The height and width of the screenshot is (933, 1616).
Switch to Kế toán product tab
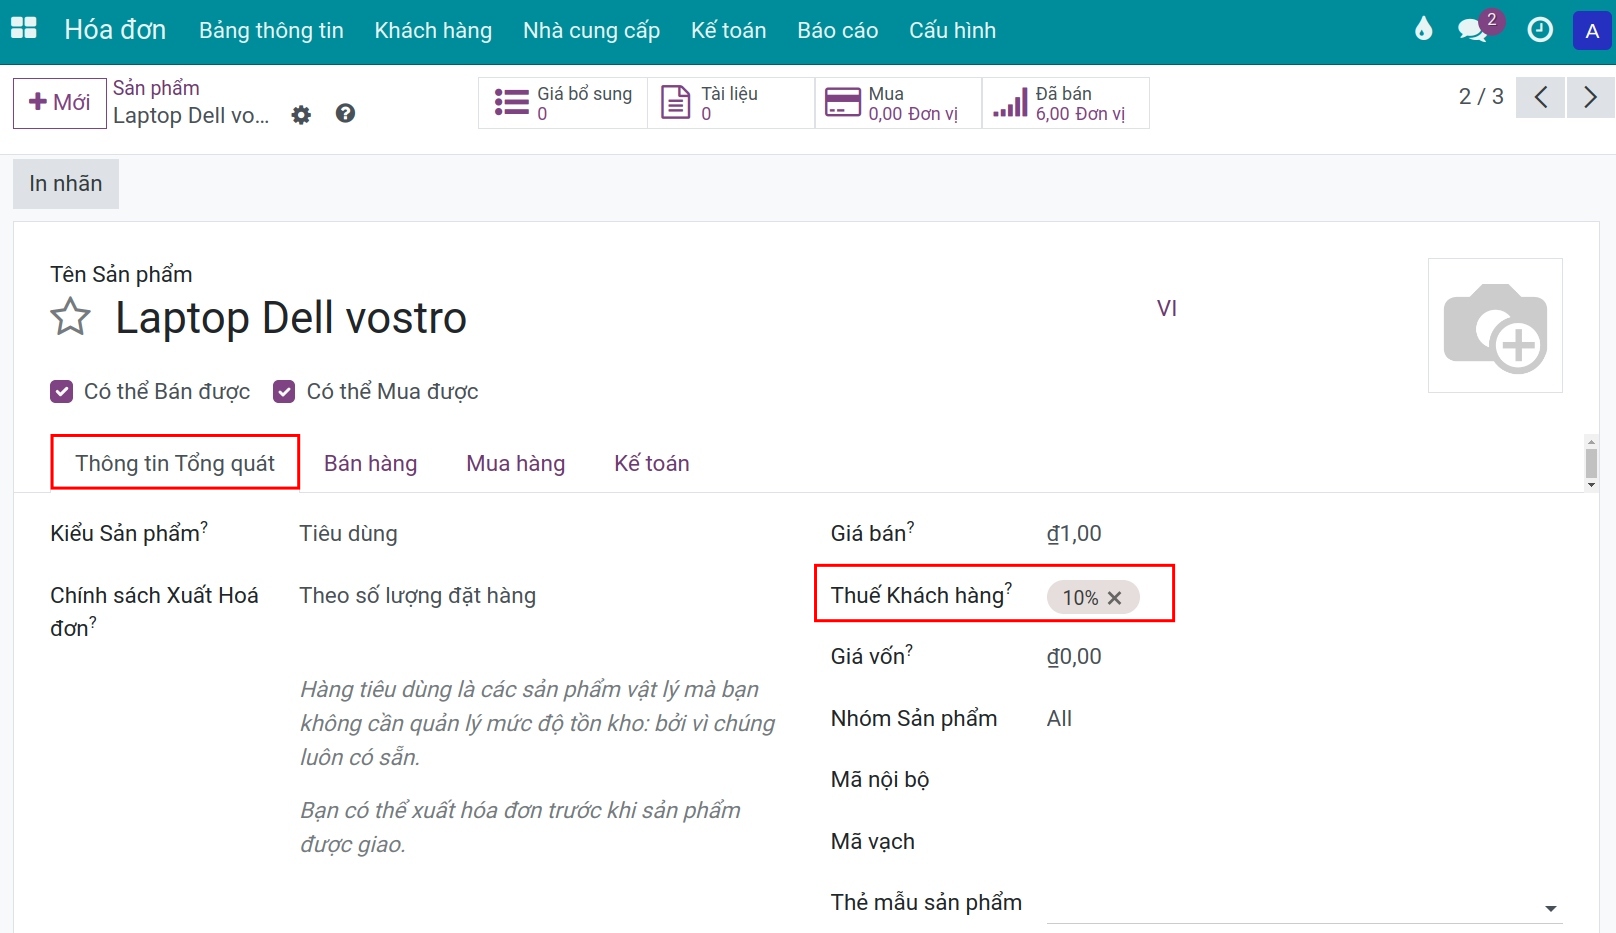click(x=652, y=464)
